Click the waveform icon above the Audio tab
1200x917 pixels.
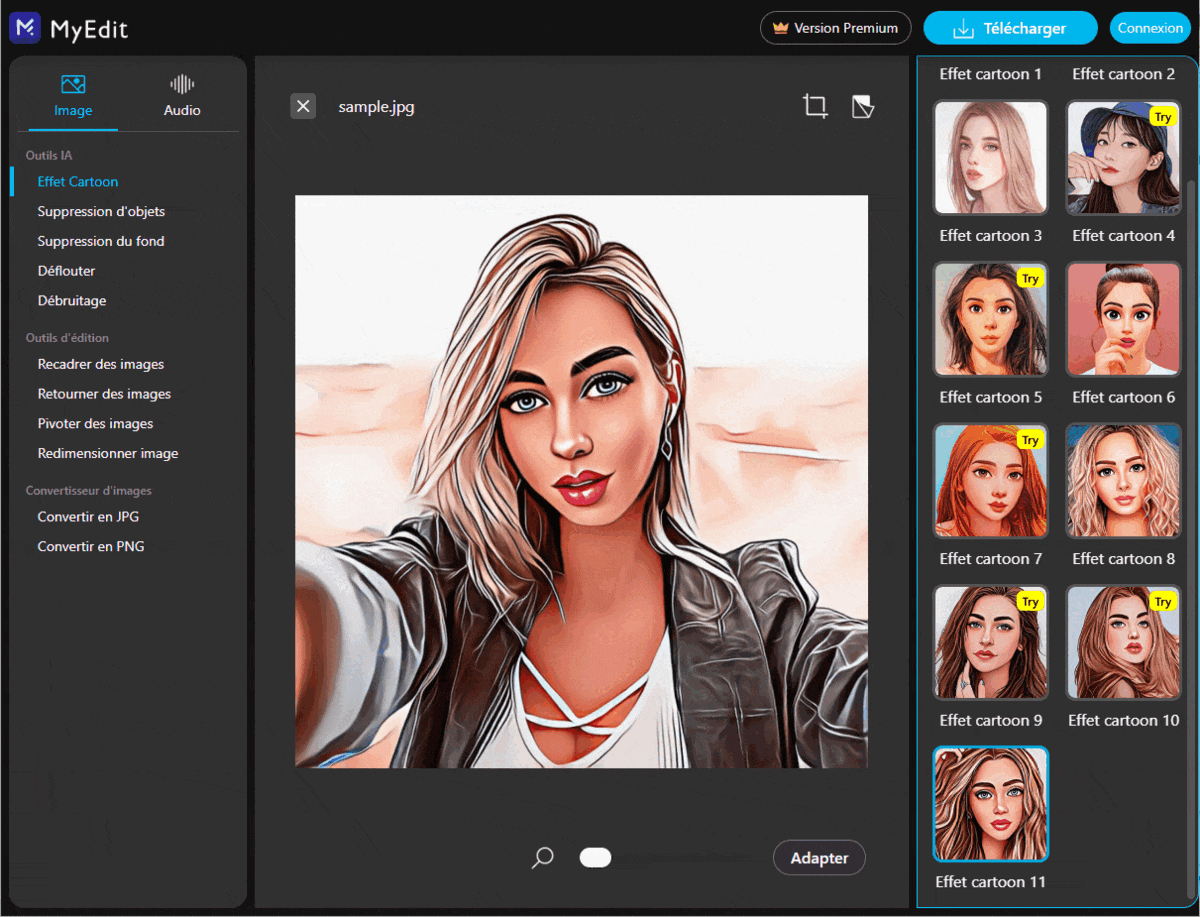[x=181, y=85]
